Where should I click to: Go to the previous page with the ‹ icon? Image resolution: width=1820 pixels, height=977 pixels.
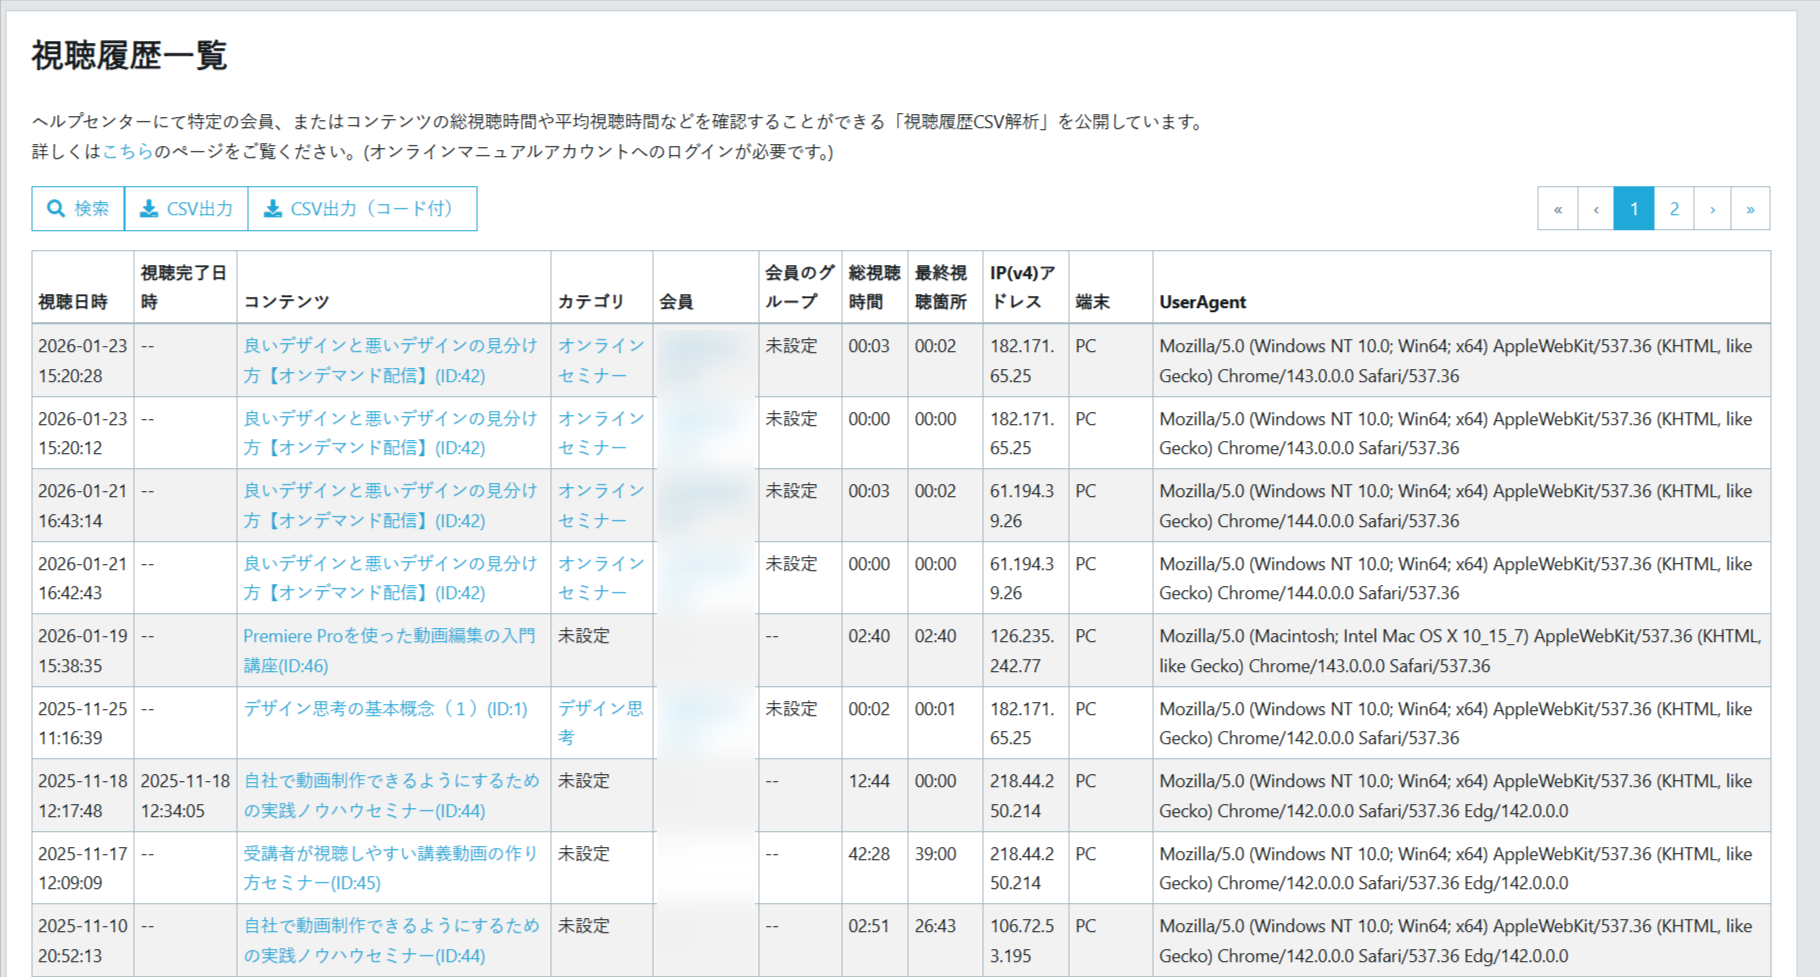click(1595, 208)
